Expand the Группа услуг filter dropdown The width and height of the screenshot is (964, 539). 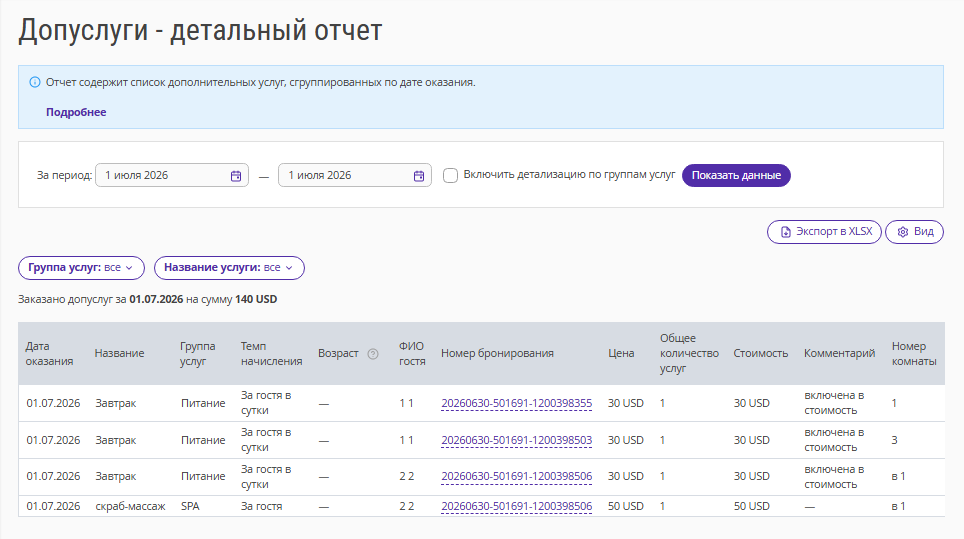click(x=81, y=268)
